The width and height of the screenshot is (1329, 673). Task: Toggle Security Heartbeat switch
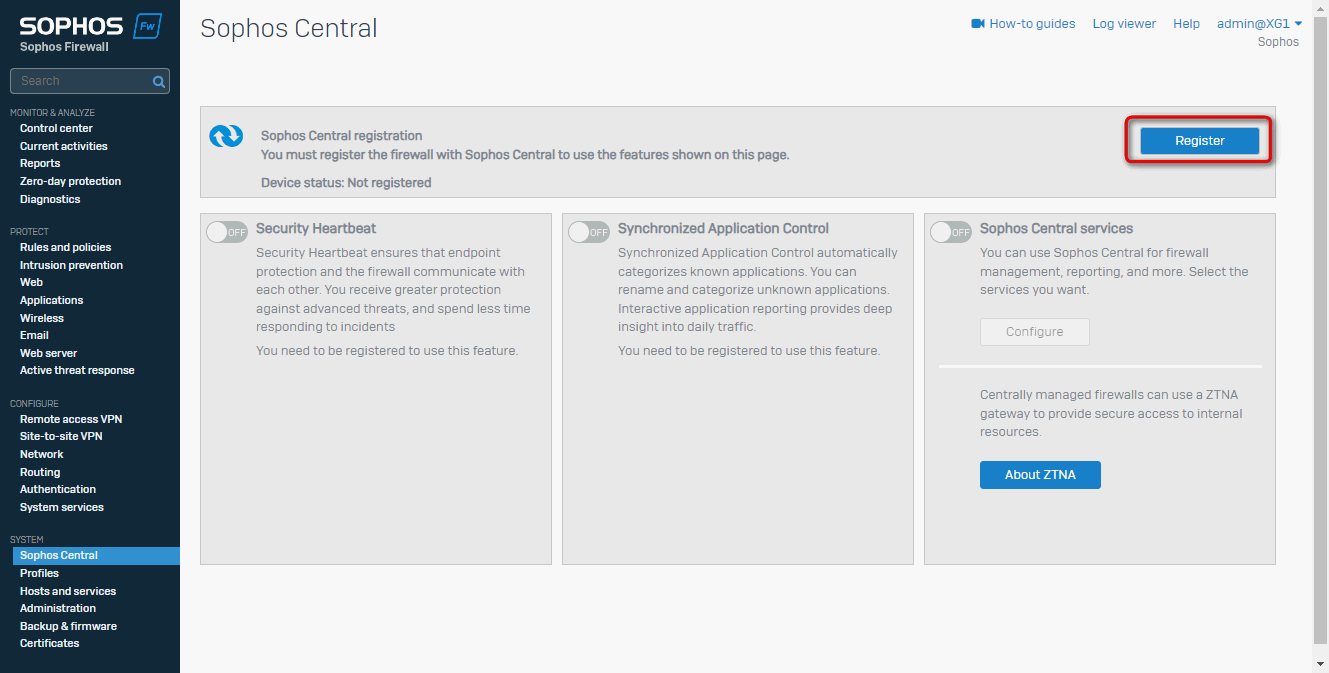point(226,232)
